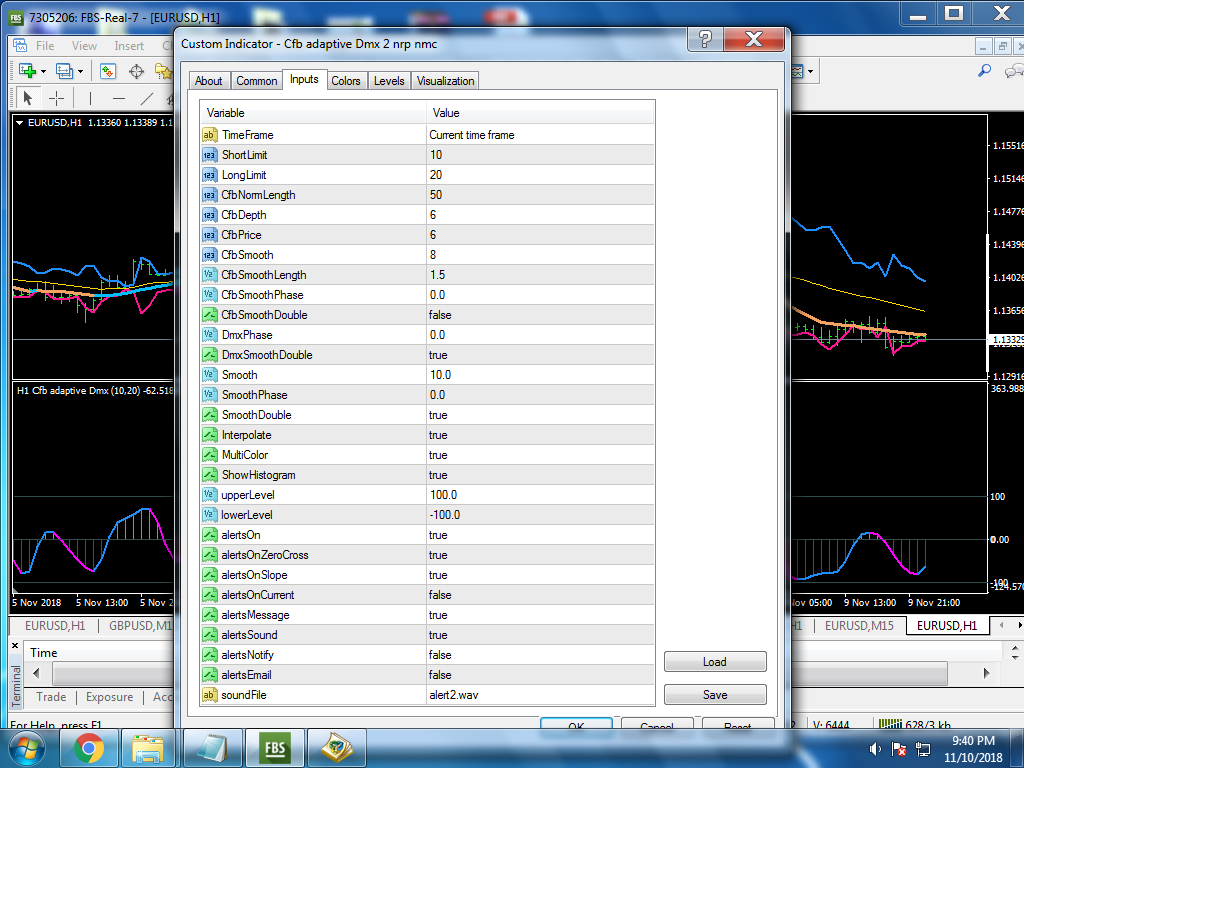Toggle the ShowHistogram value true
This screenshot has height=920, width=1228.
(x=540, y=475)
